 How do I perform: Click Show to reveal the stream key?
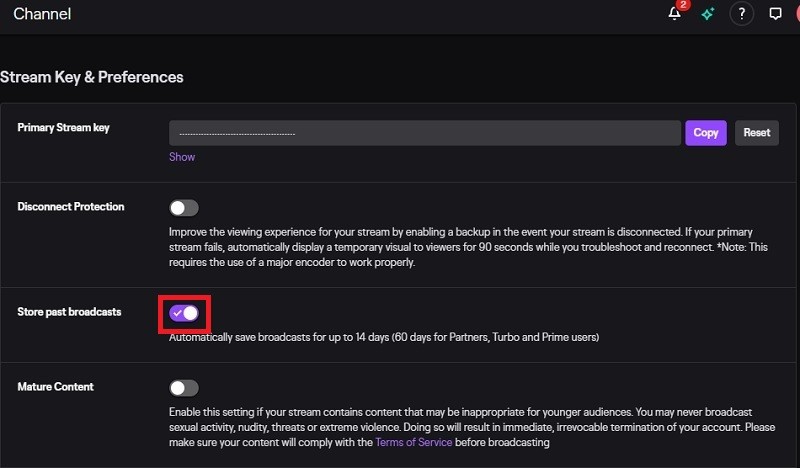[182, 157]
